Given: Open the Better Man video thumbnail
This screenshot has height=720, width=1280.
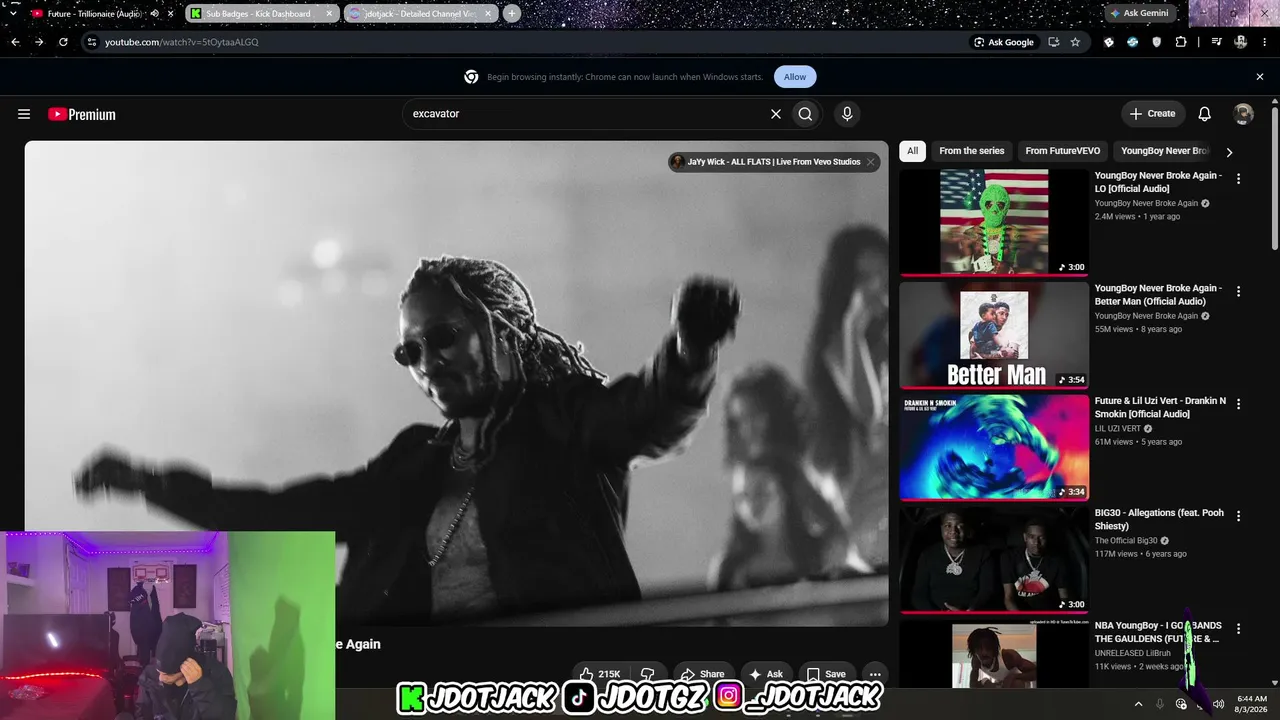Looking at the screenshot, I should click(x=994, y=335).
